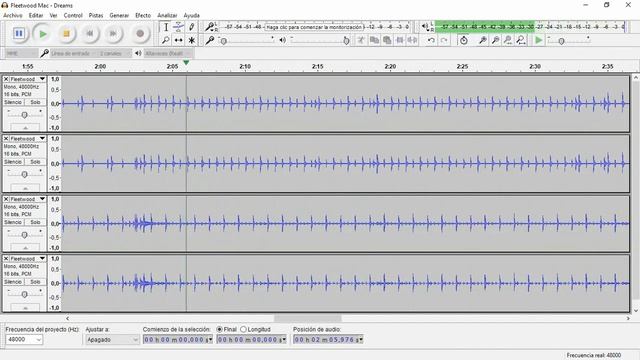640x360 pixels.
Task: Solo the first Fleetwood track
Action: [35, 102]
